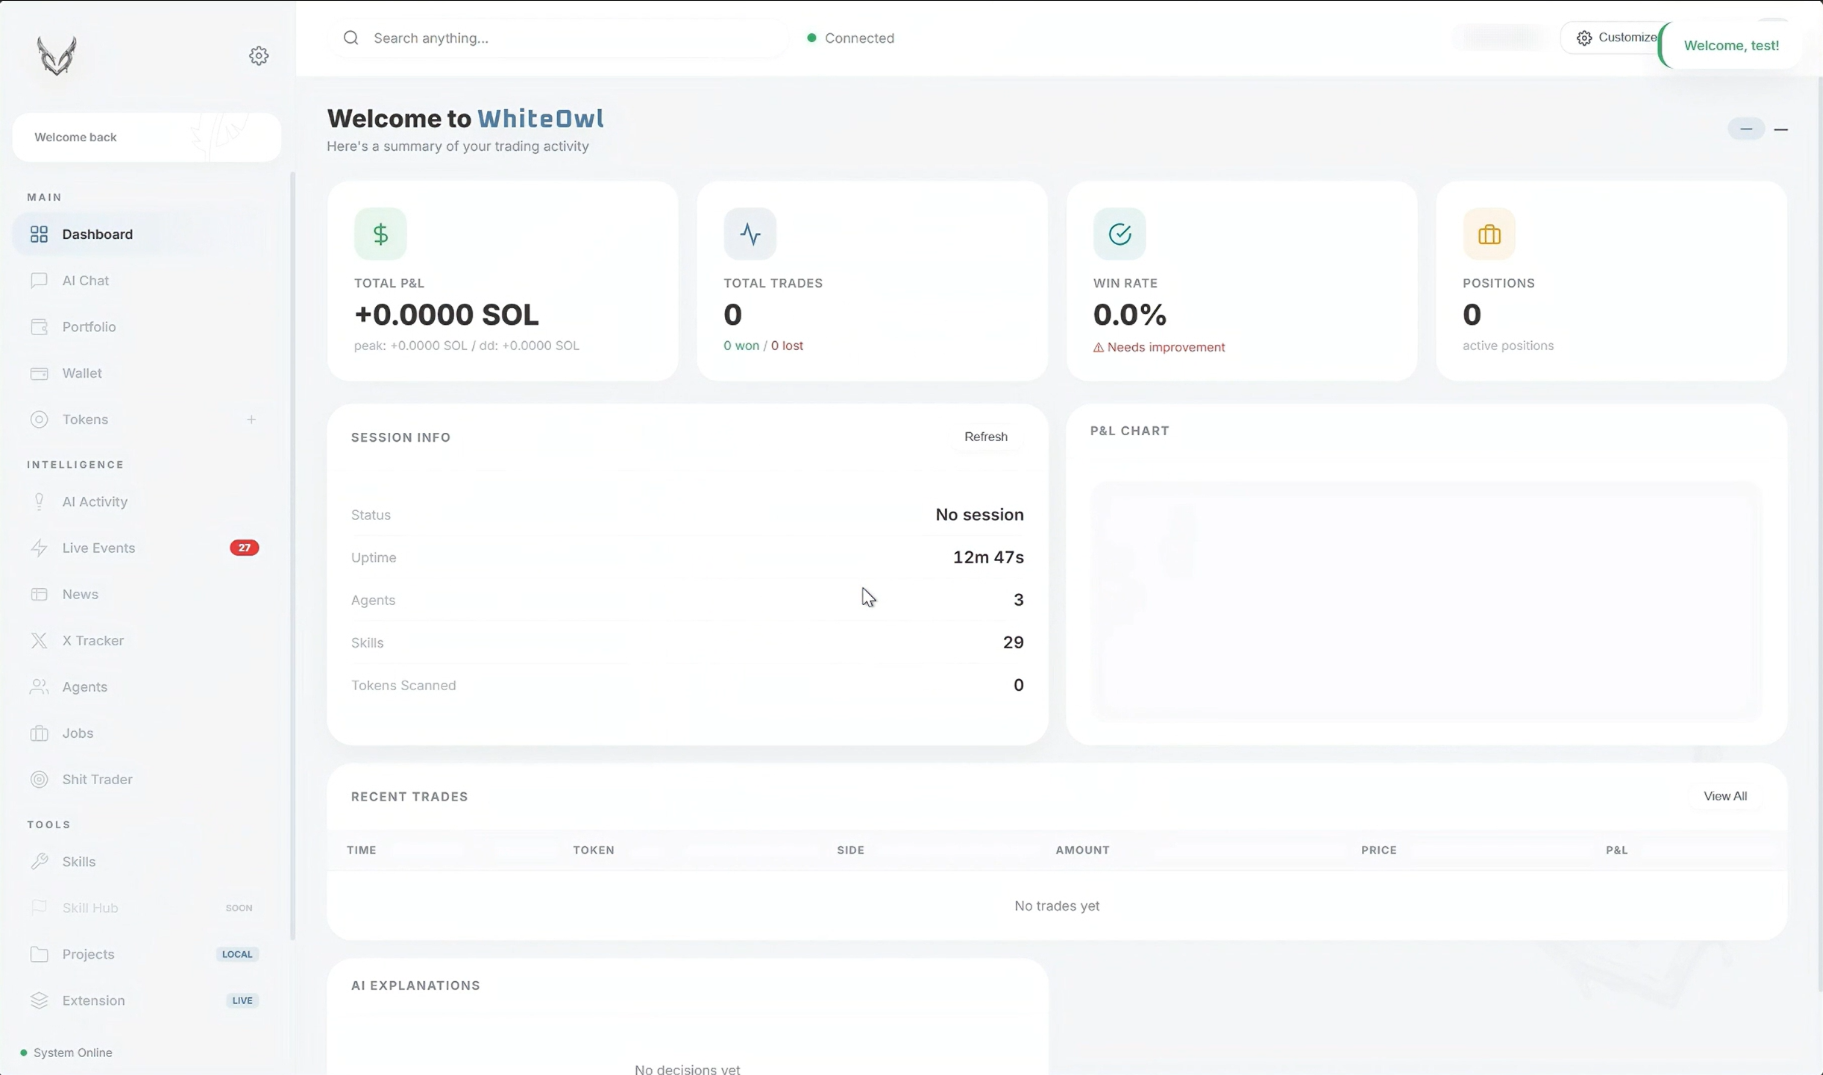
Task: Click the sidebar vertical scrollbar
Action: 292,555
